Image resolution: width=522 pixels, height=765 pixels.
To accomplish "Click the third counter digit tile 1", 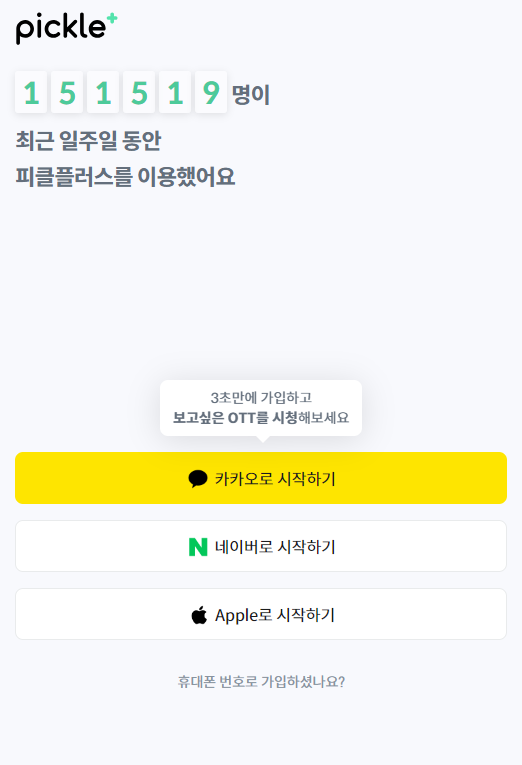I will [x=103, y=92].
